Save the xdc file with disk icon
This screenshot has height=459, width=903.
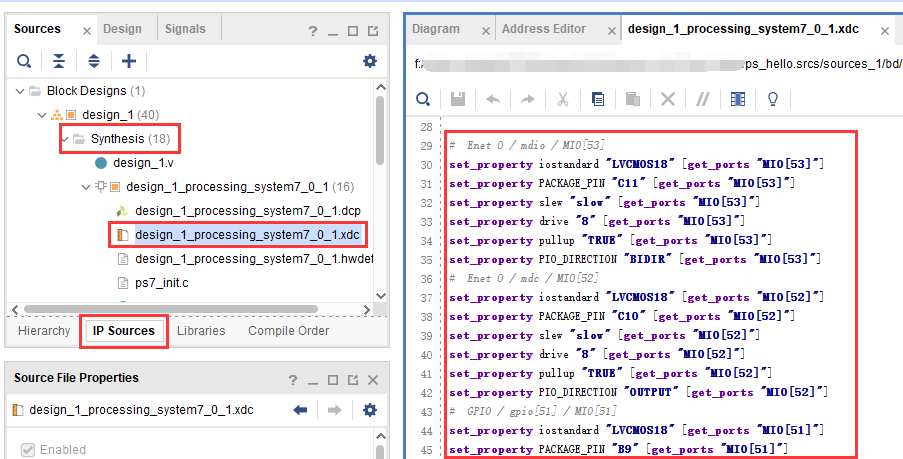[458, 99]
